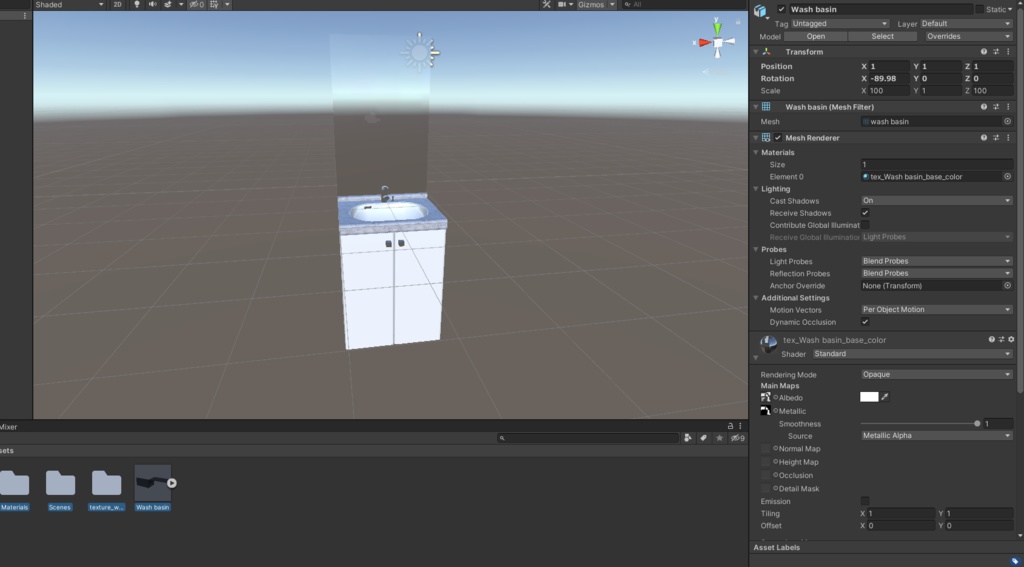The width and height of the screenshot is (1024, 567).
Task: Open material settings gear icon
Action: (x=1011, y=340)
